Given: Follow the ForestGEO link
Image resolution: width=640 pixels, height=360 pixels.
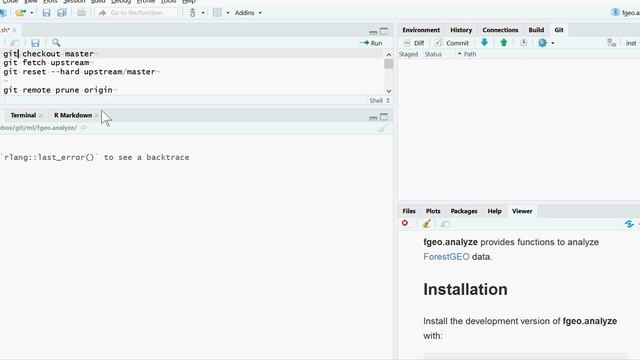Looking at the screenshot, I should pyautogui.click(x=446, y=257).
